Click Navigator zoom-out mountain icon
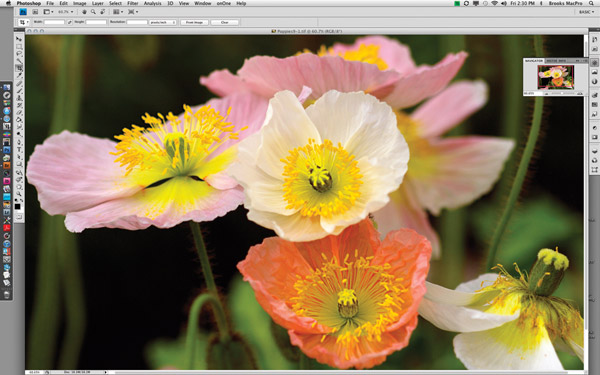Viewport: 600px width, 375px height. pyautogui.click(x=546, y=93)
